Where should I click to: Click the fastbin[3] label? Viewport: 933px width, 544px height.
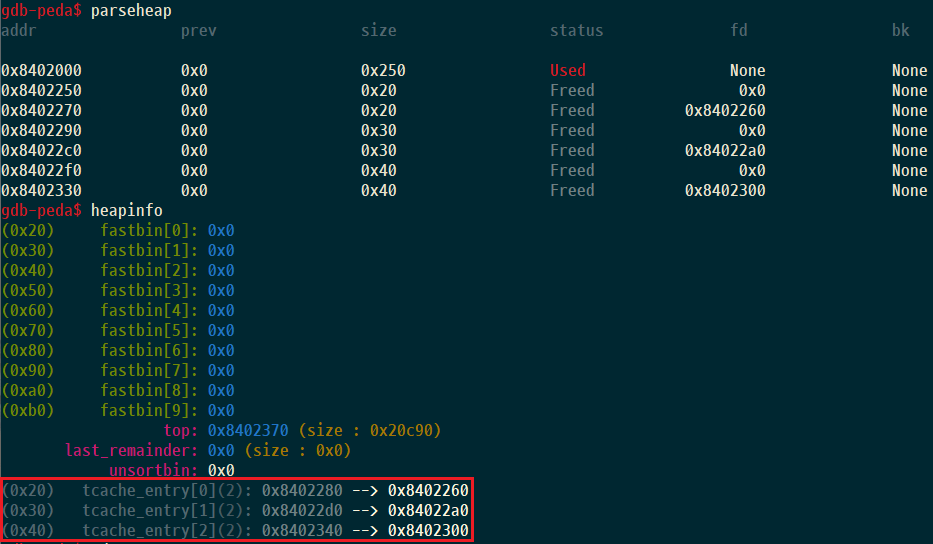[x=149, y=291]
